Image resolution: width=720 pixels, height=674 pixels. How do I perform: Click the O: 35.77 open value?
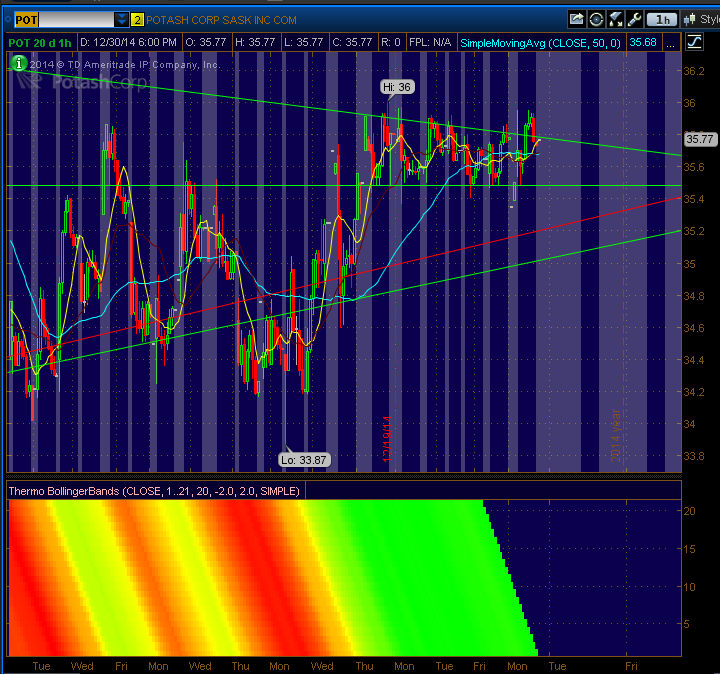pyautogui.click(x=206, y=43)
